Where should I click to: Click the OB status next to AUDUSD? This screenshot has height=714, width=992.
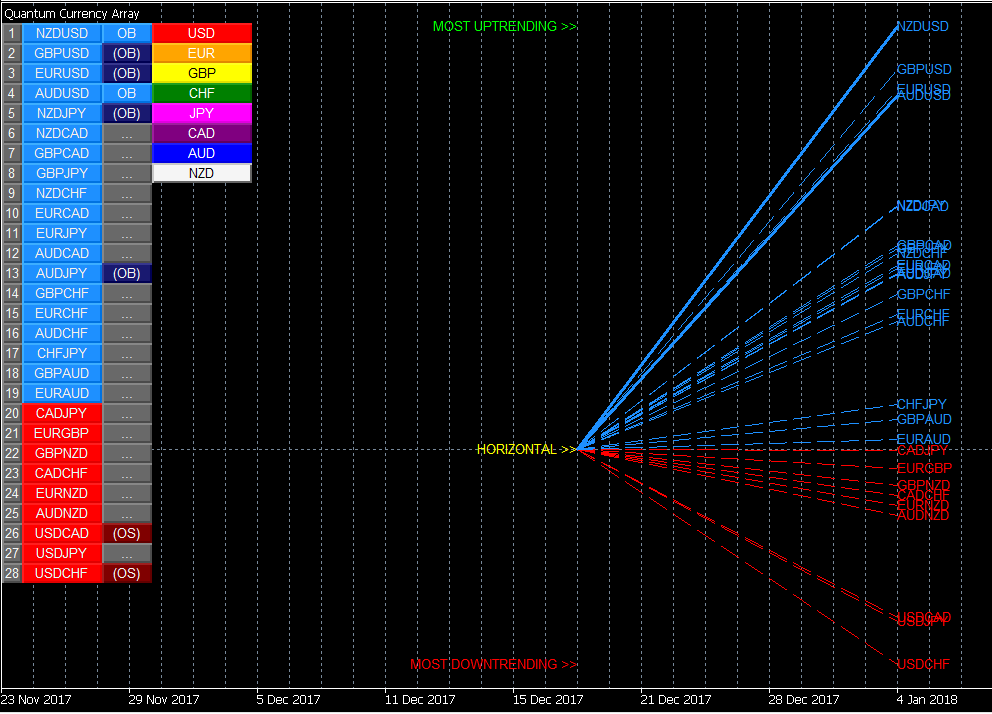pyautogui.click(x=127, y=93)
